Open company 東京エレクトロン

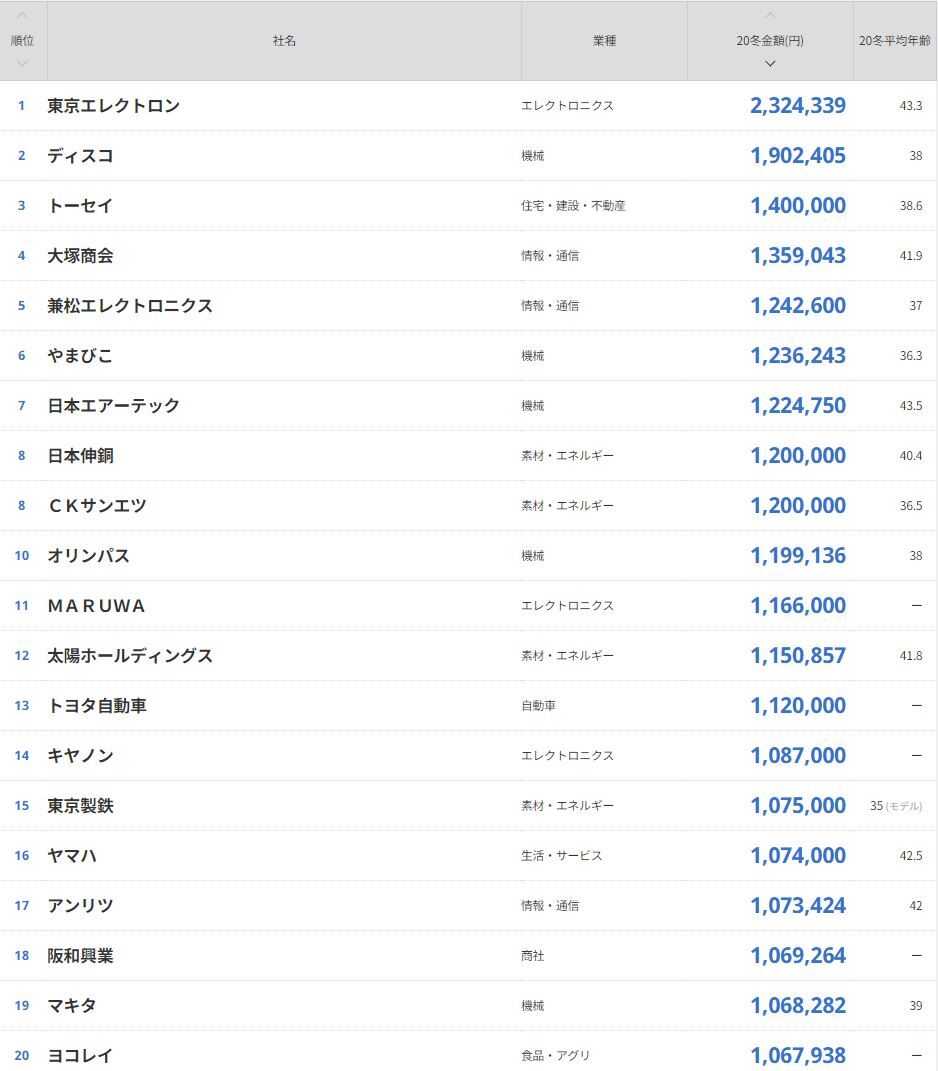[x=113, y=106]
